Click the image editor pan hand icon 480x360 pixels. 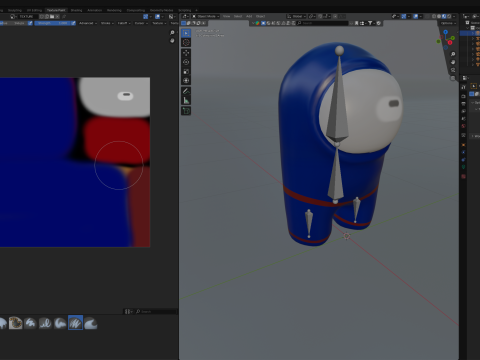[x=172, y=41]
